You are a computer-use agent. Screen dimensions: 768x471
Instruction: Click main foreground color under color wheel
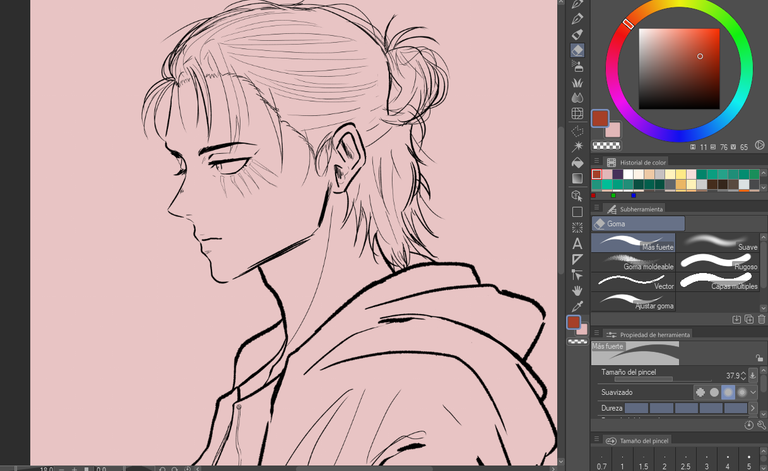pos(600,118)
